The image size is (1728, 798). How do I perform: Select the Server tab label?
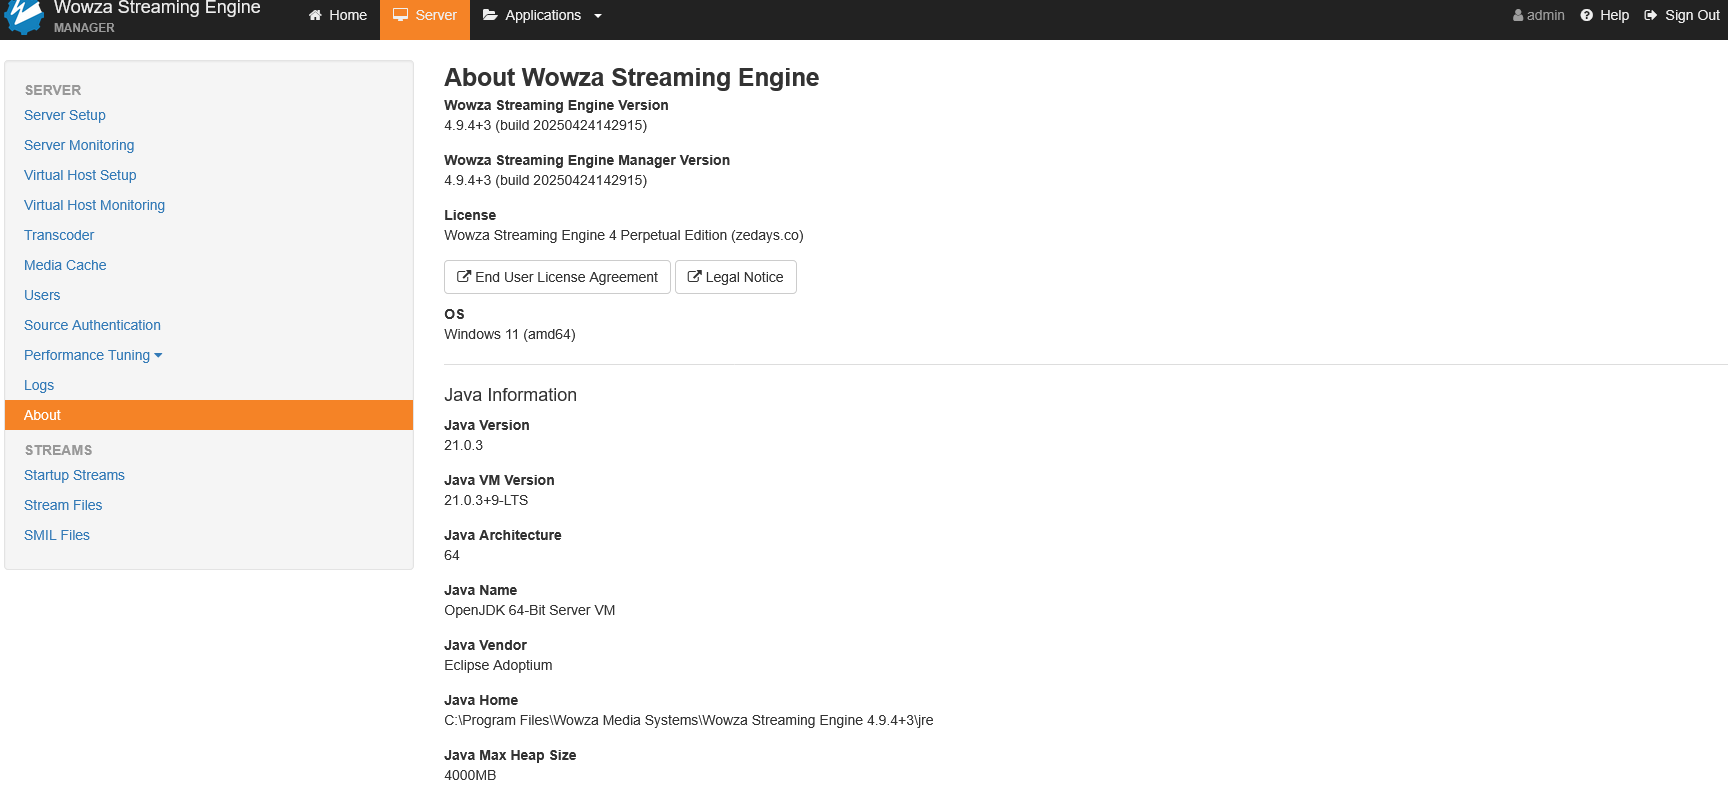coord(436,15)
